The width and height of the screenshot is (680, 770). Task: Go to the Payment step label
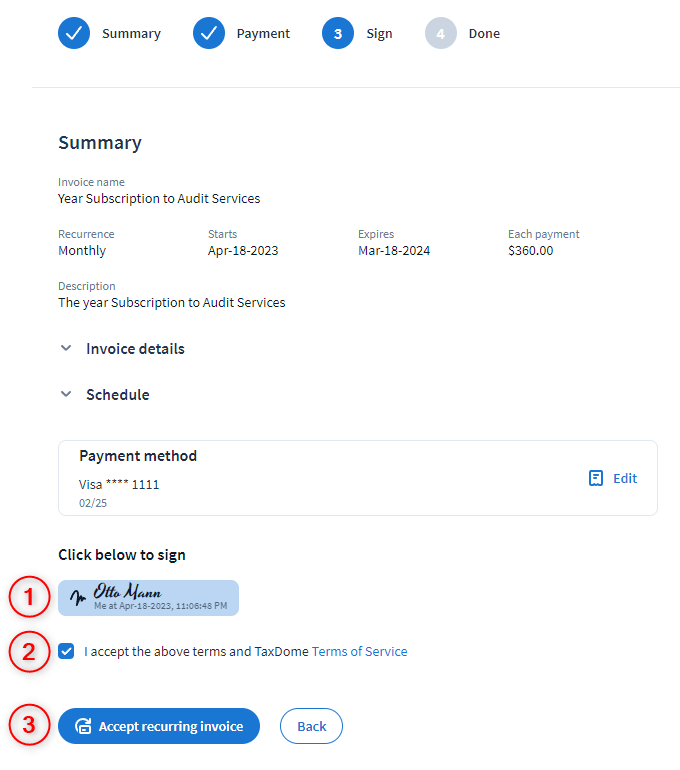(263, 34)
